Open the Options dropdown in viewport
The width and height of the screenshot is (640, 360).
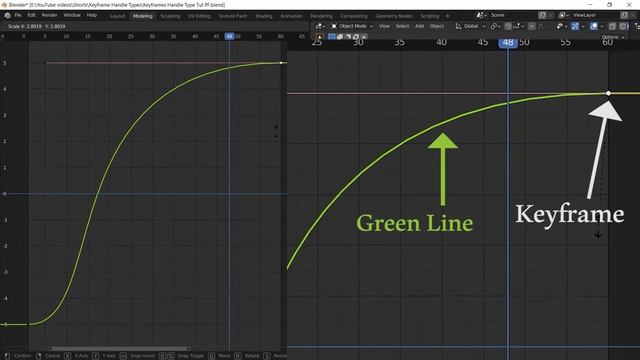(x=613, y=37)
